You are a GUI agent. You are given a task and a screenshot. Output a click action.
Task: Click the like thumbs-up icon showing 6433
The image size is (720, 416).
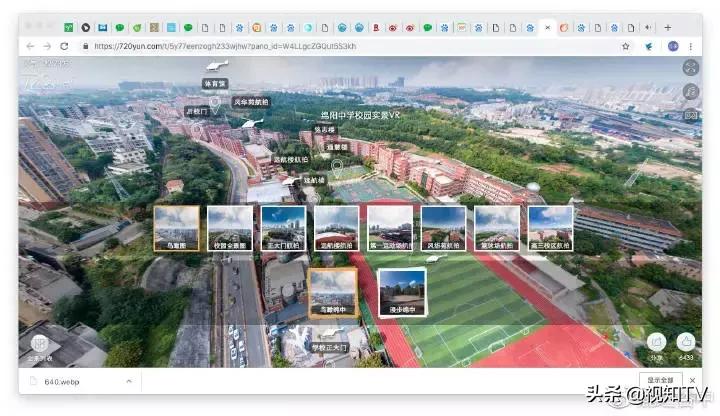point(685,342)
